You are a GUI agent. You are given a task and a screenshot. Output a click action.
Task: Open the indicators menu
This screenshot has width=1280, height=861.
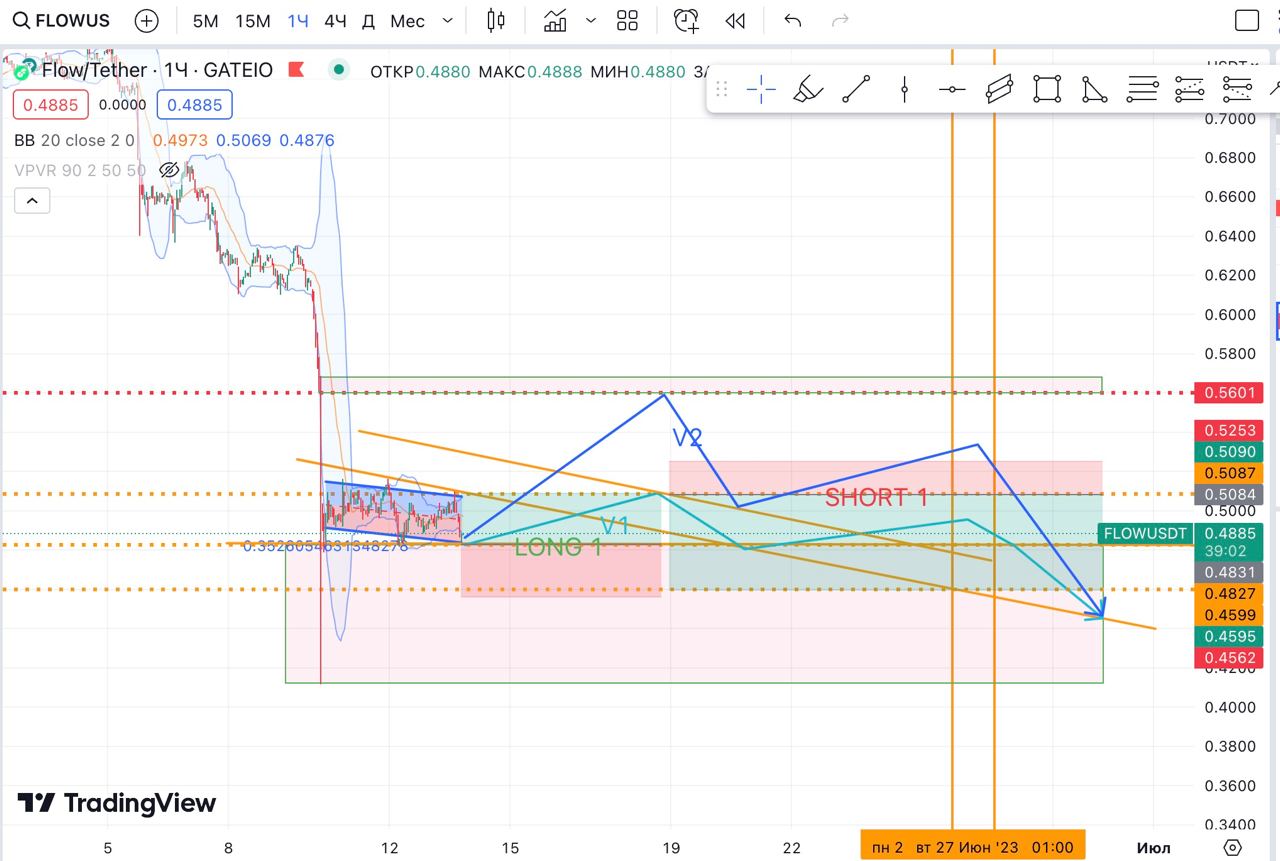555,21
